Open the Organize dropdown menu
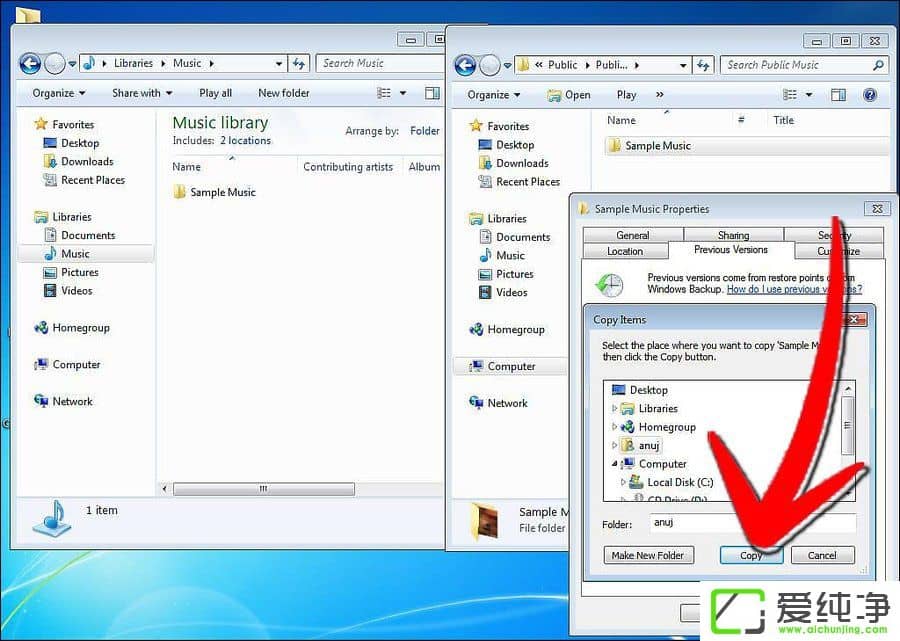This screenshot has height=641, width=900. 56,93
